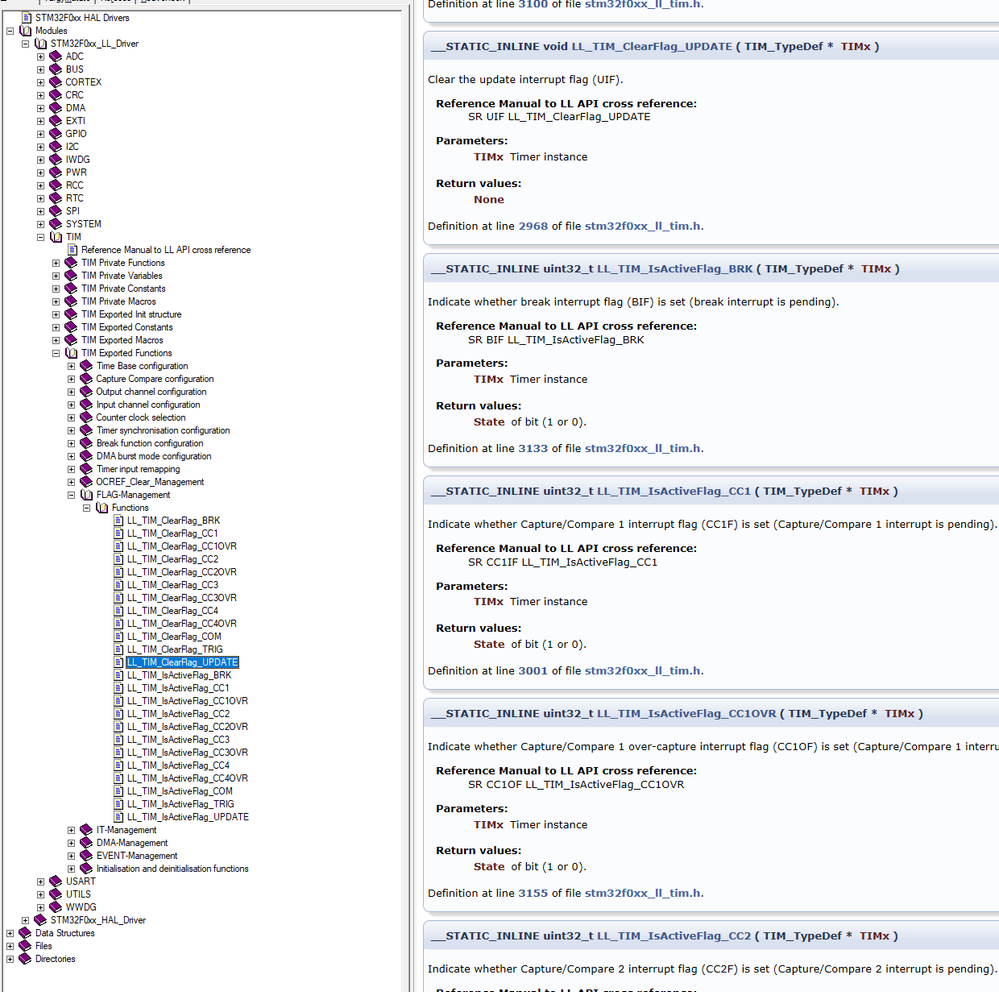Expand TIM Private Functions node

(55, 262)
